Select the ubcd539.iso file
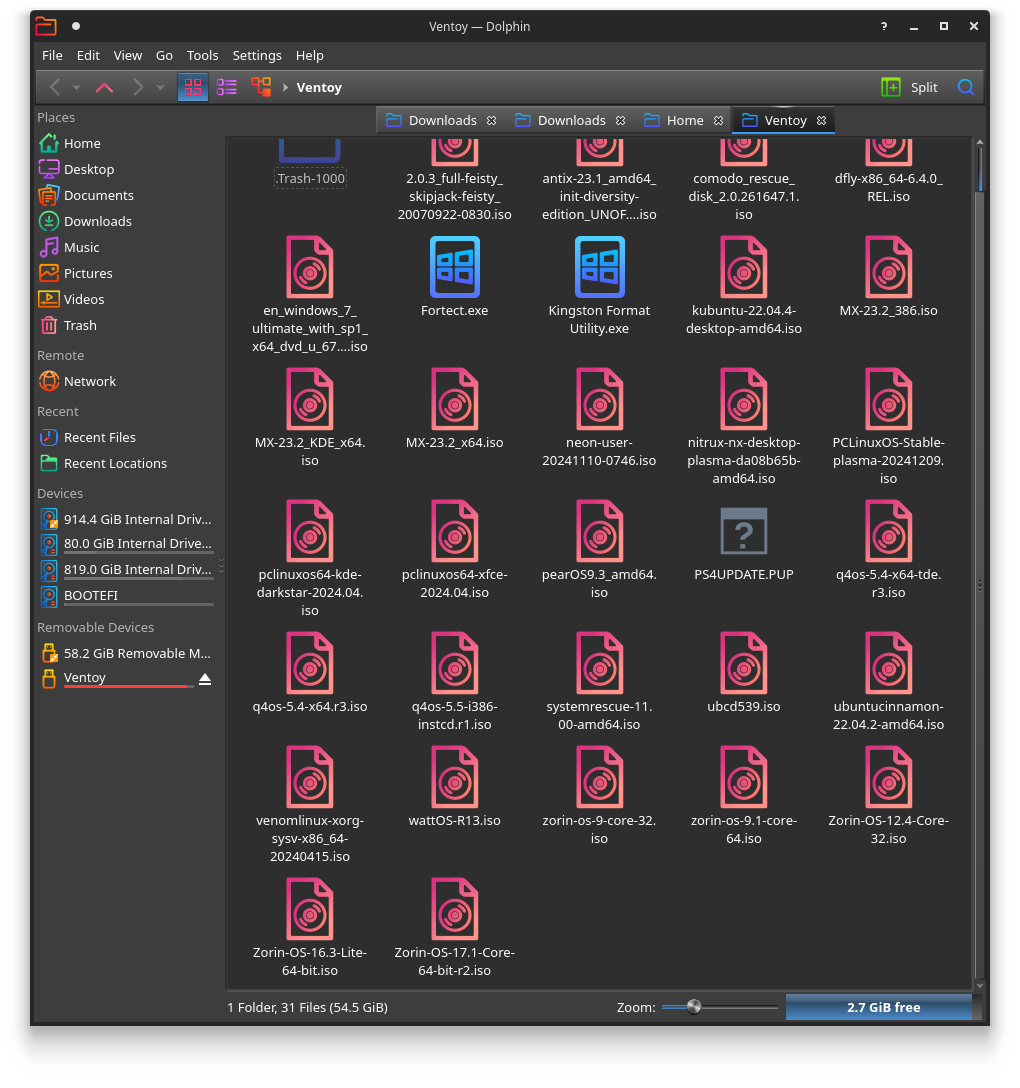The height and width of the screenshot is (1088, 1020). click(744, 673)
